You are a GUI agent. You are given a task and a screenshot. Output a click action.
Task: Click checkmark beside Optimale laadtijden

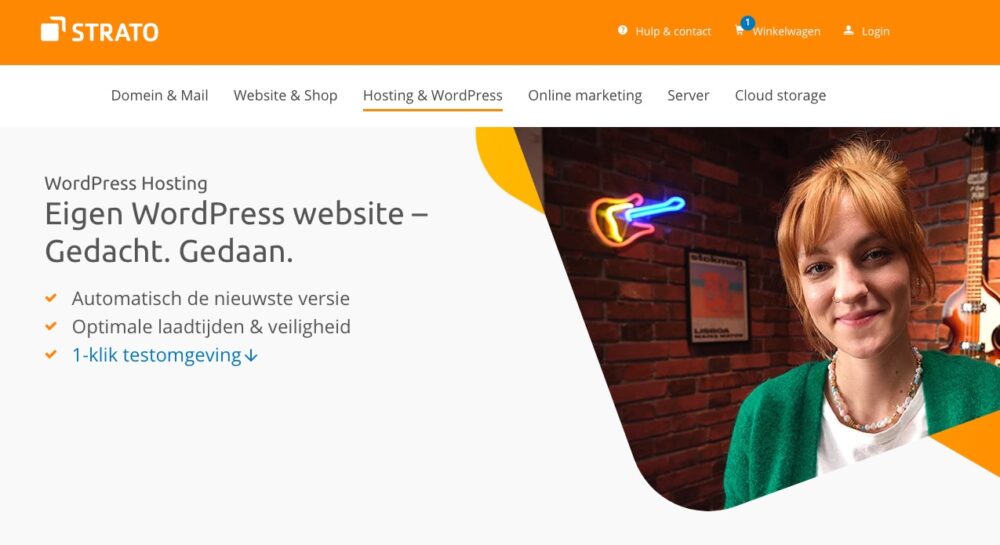[51, 326]
